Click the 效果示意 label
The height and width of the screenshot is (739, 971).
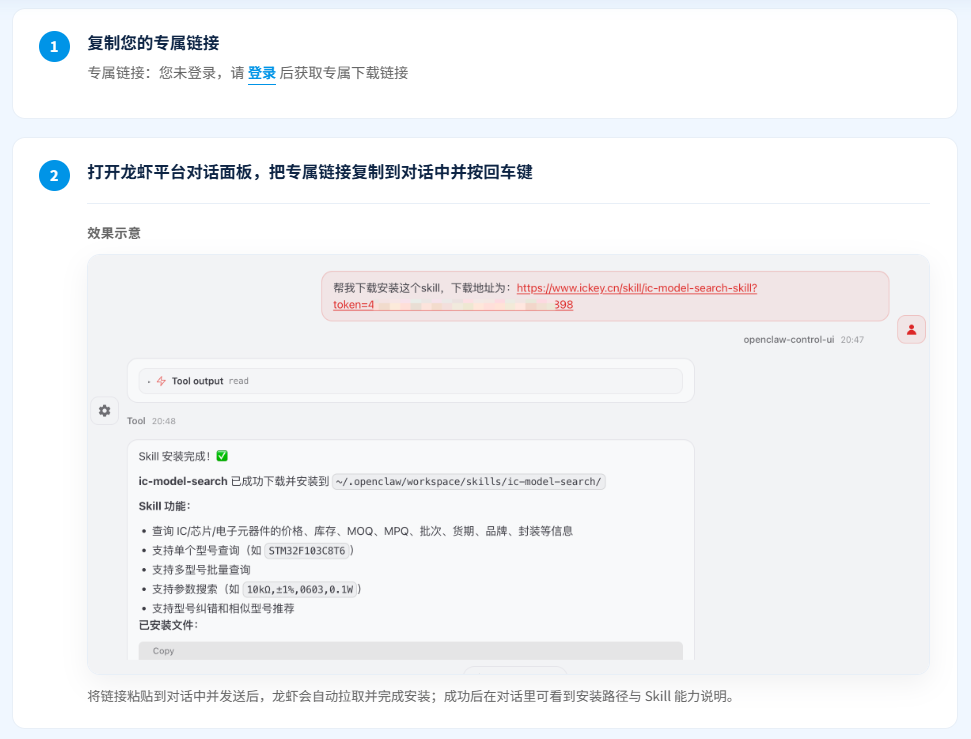pyautogui.click(x=114, y=233)
